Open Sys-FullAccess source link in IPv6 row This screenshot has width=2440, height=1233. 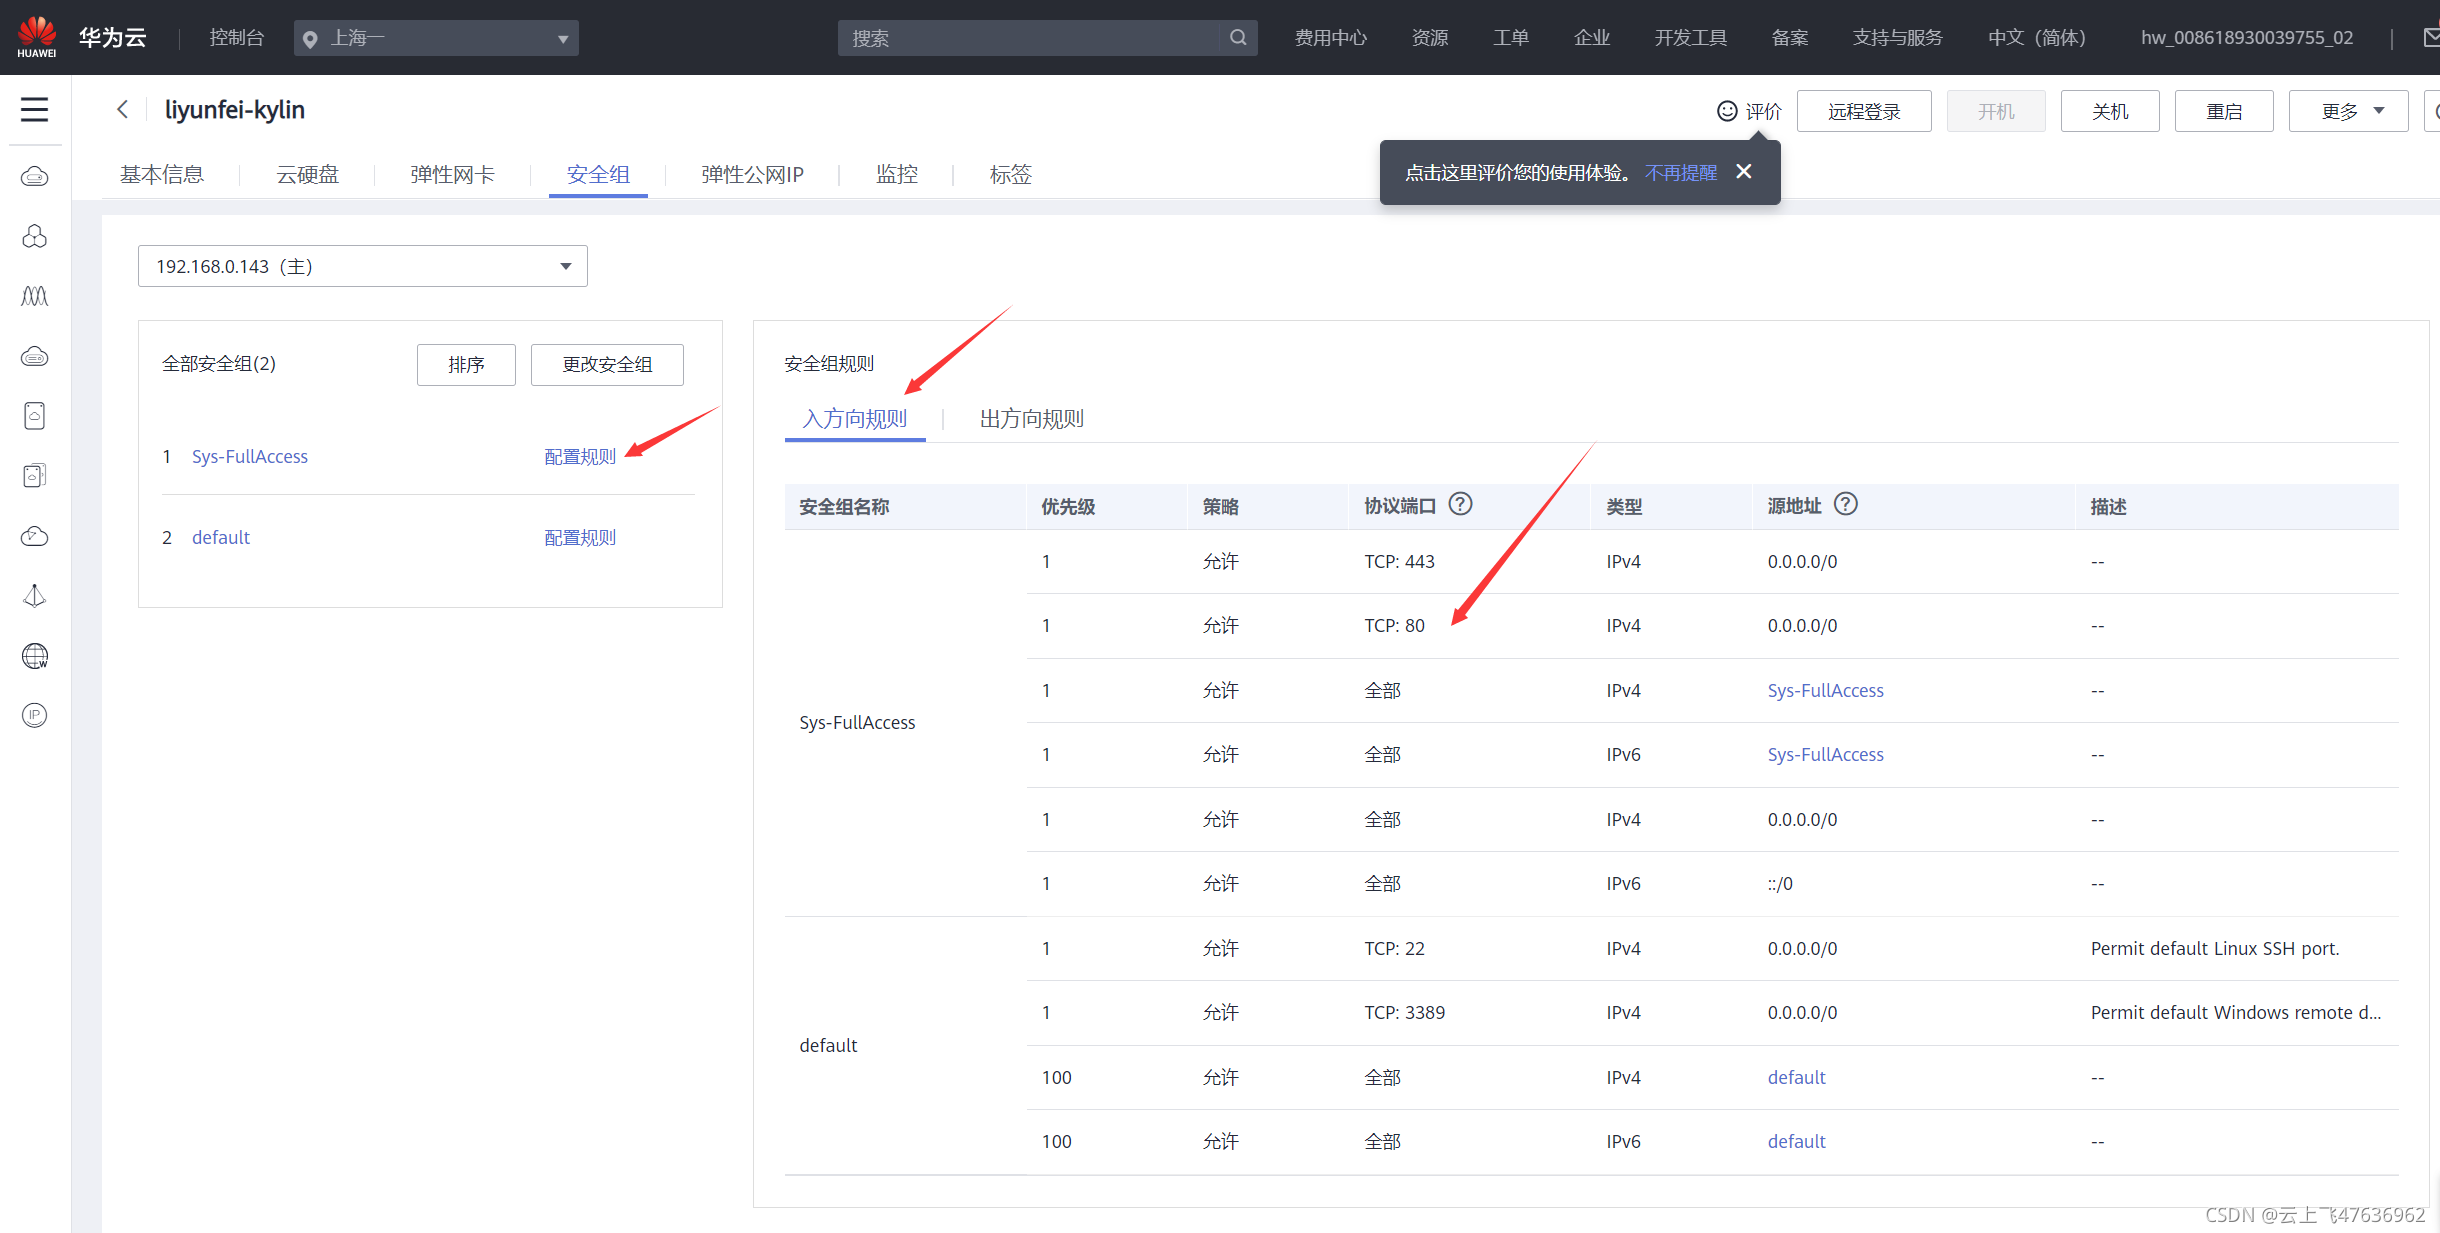pos(1825,755)
